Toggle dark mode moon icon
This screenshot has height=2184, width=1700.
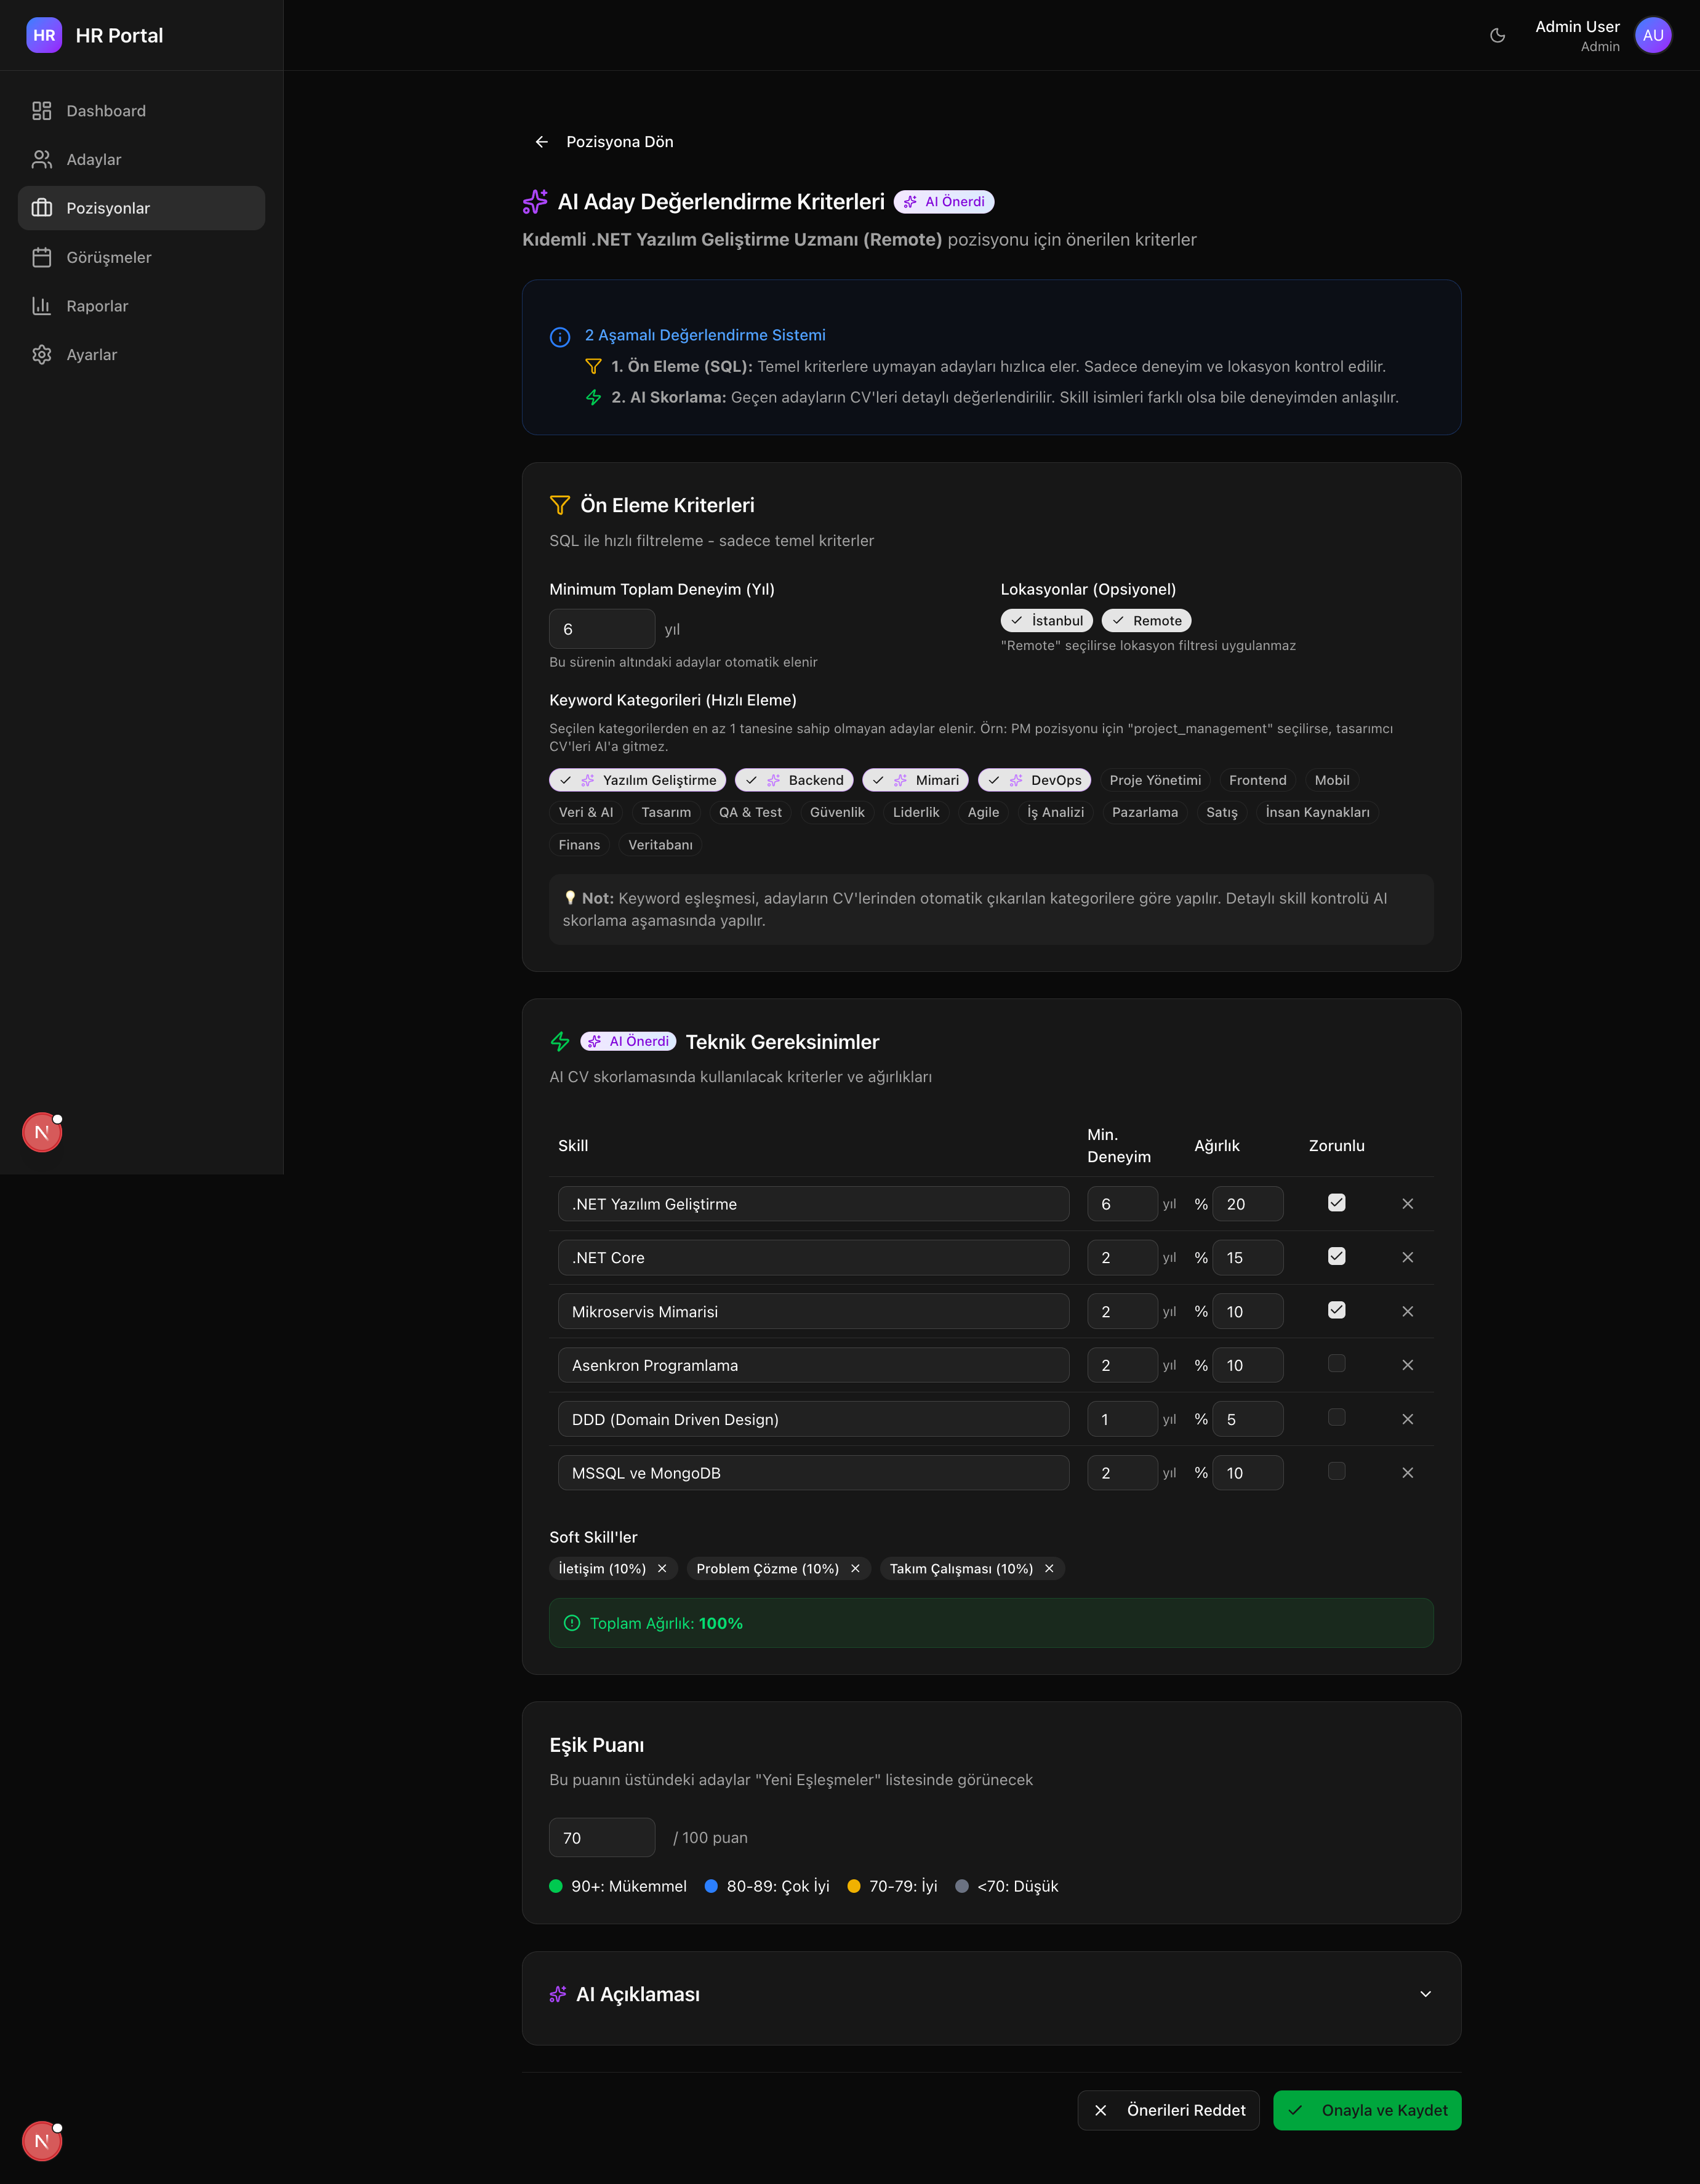click(1497, 35)
